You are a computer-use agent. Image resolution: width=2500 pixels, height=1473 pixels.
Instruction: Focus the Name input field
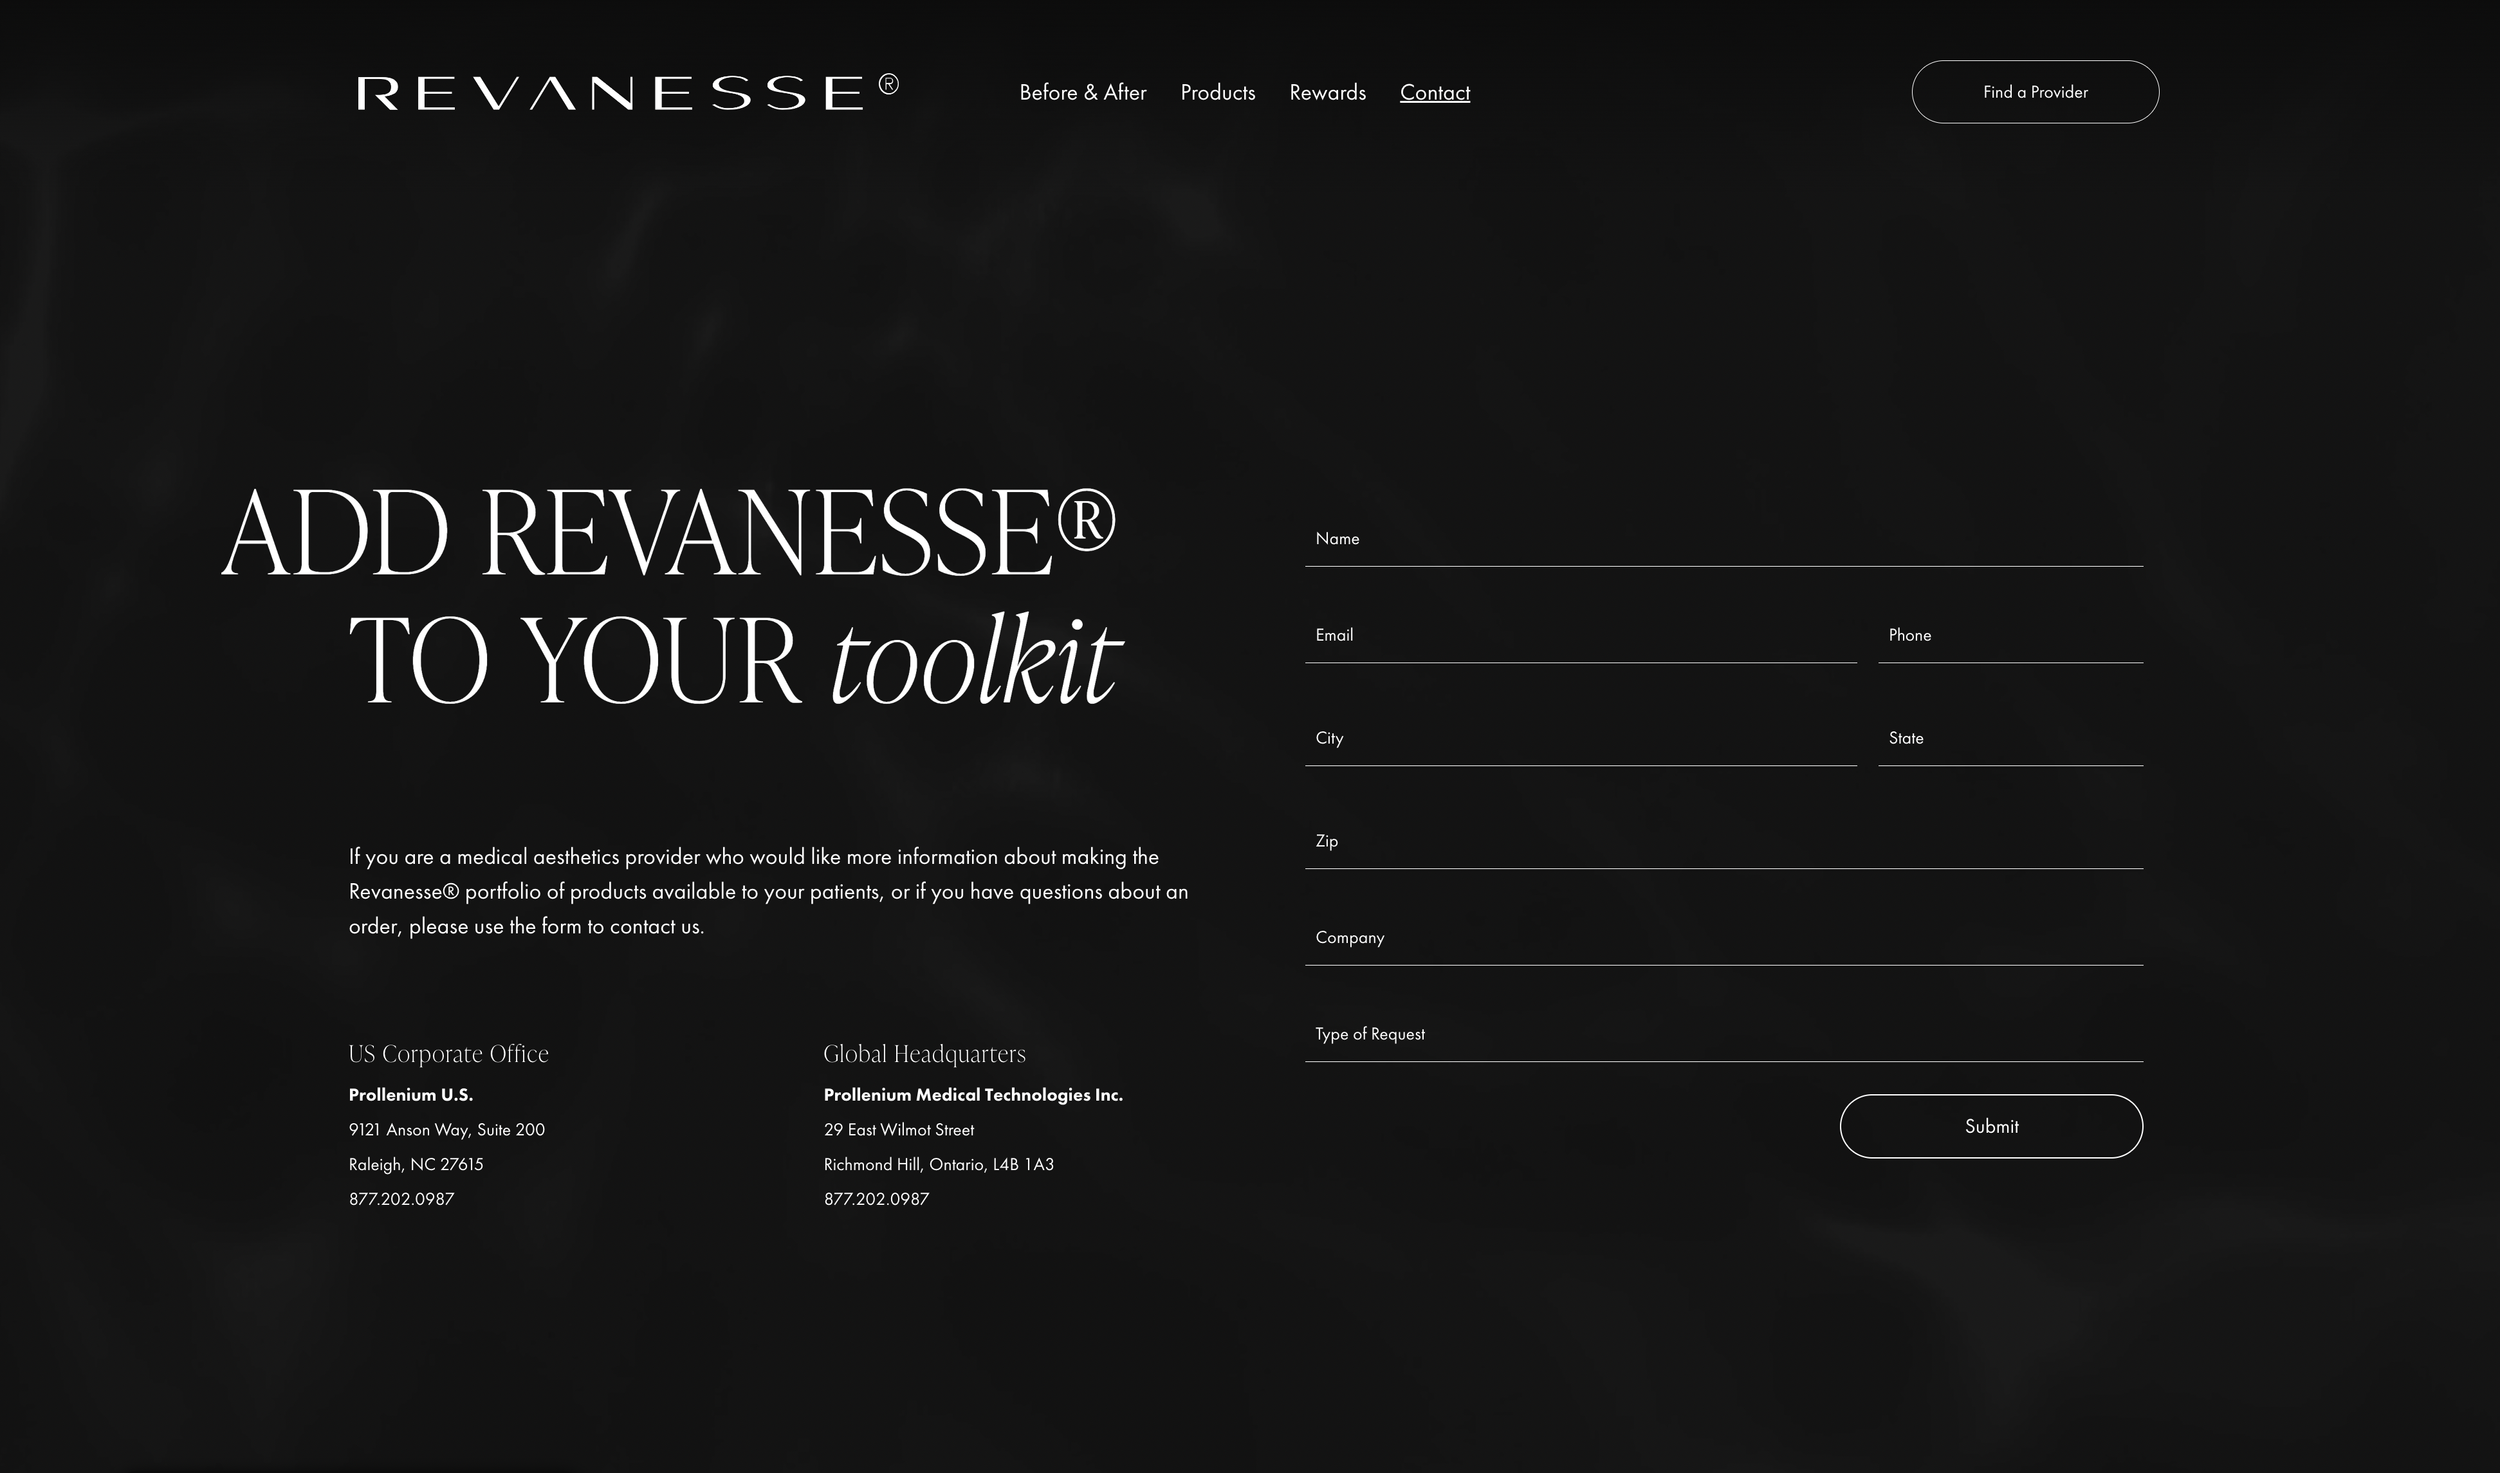click(1722, 540)
